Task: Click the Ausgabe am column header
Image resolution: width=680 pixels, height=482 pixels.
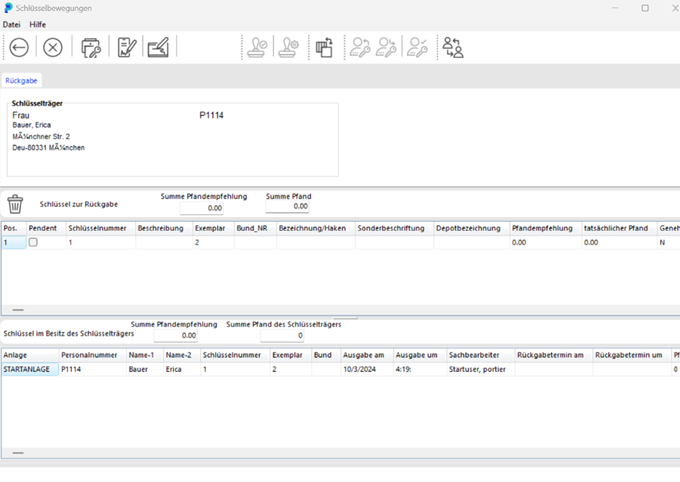Action: [x=362, y=355]
